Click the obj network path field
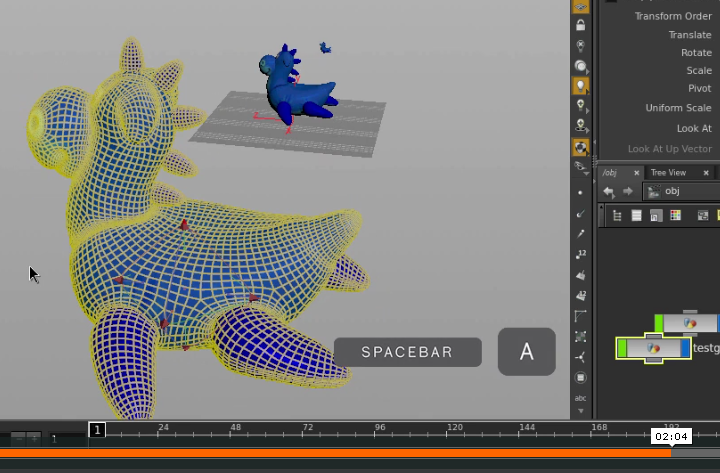This screenshot has height=473, width=720. pos(681,191)
